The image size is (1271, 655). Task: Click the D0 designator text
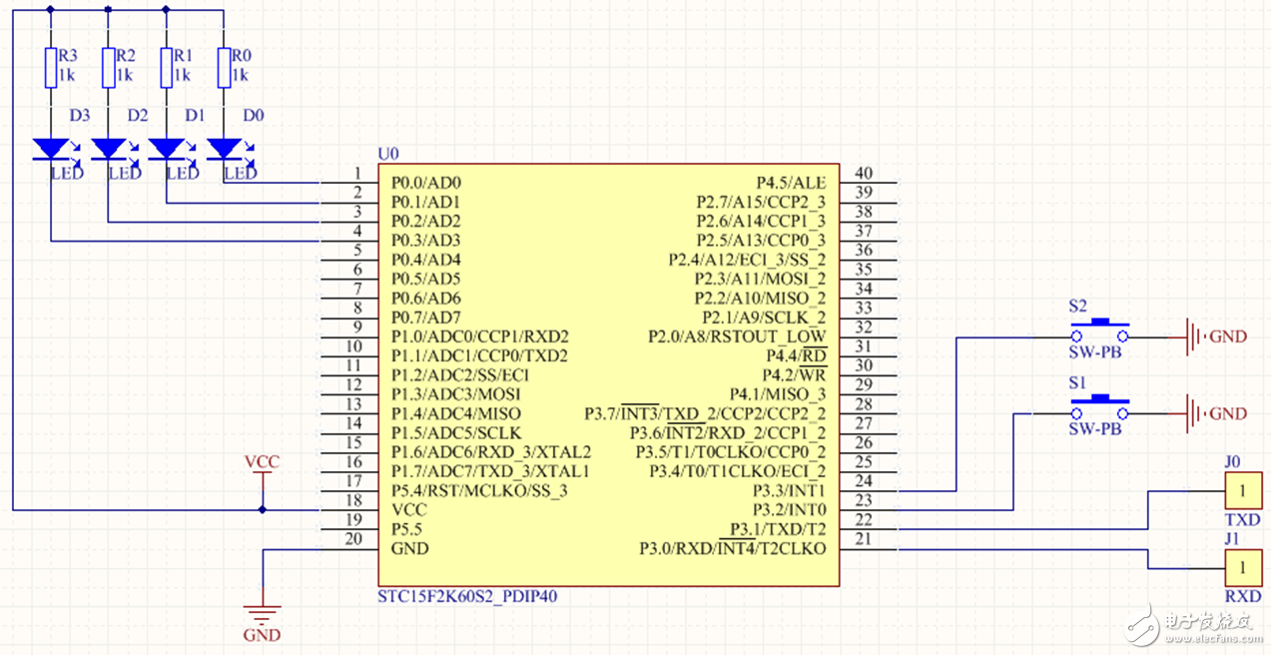254,115
